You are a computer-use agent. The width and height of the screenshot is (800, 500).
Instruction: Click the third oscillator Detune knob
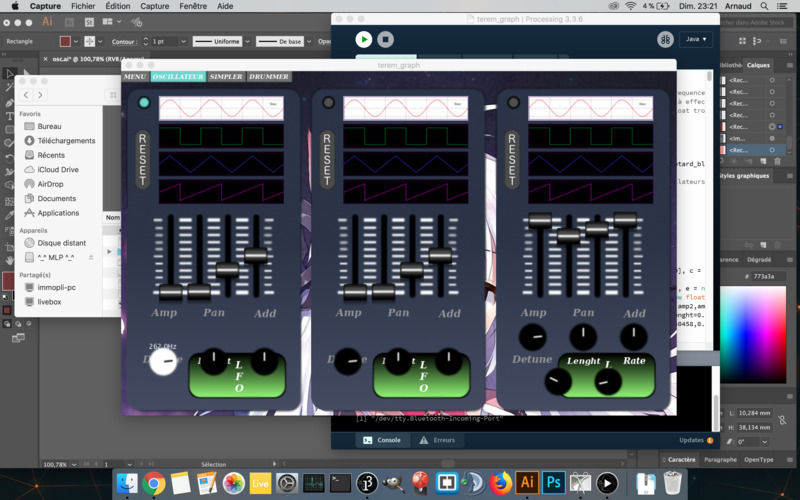(x=533, y=338)
